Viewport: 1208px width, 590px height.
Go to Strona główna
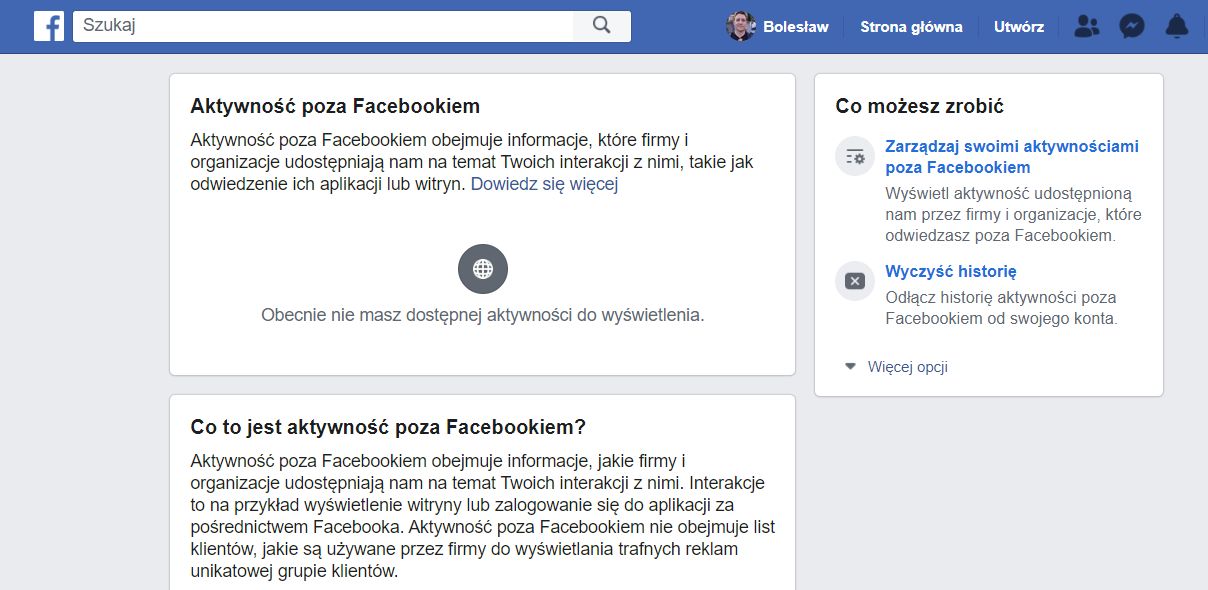coord(911,27)
